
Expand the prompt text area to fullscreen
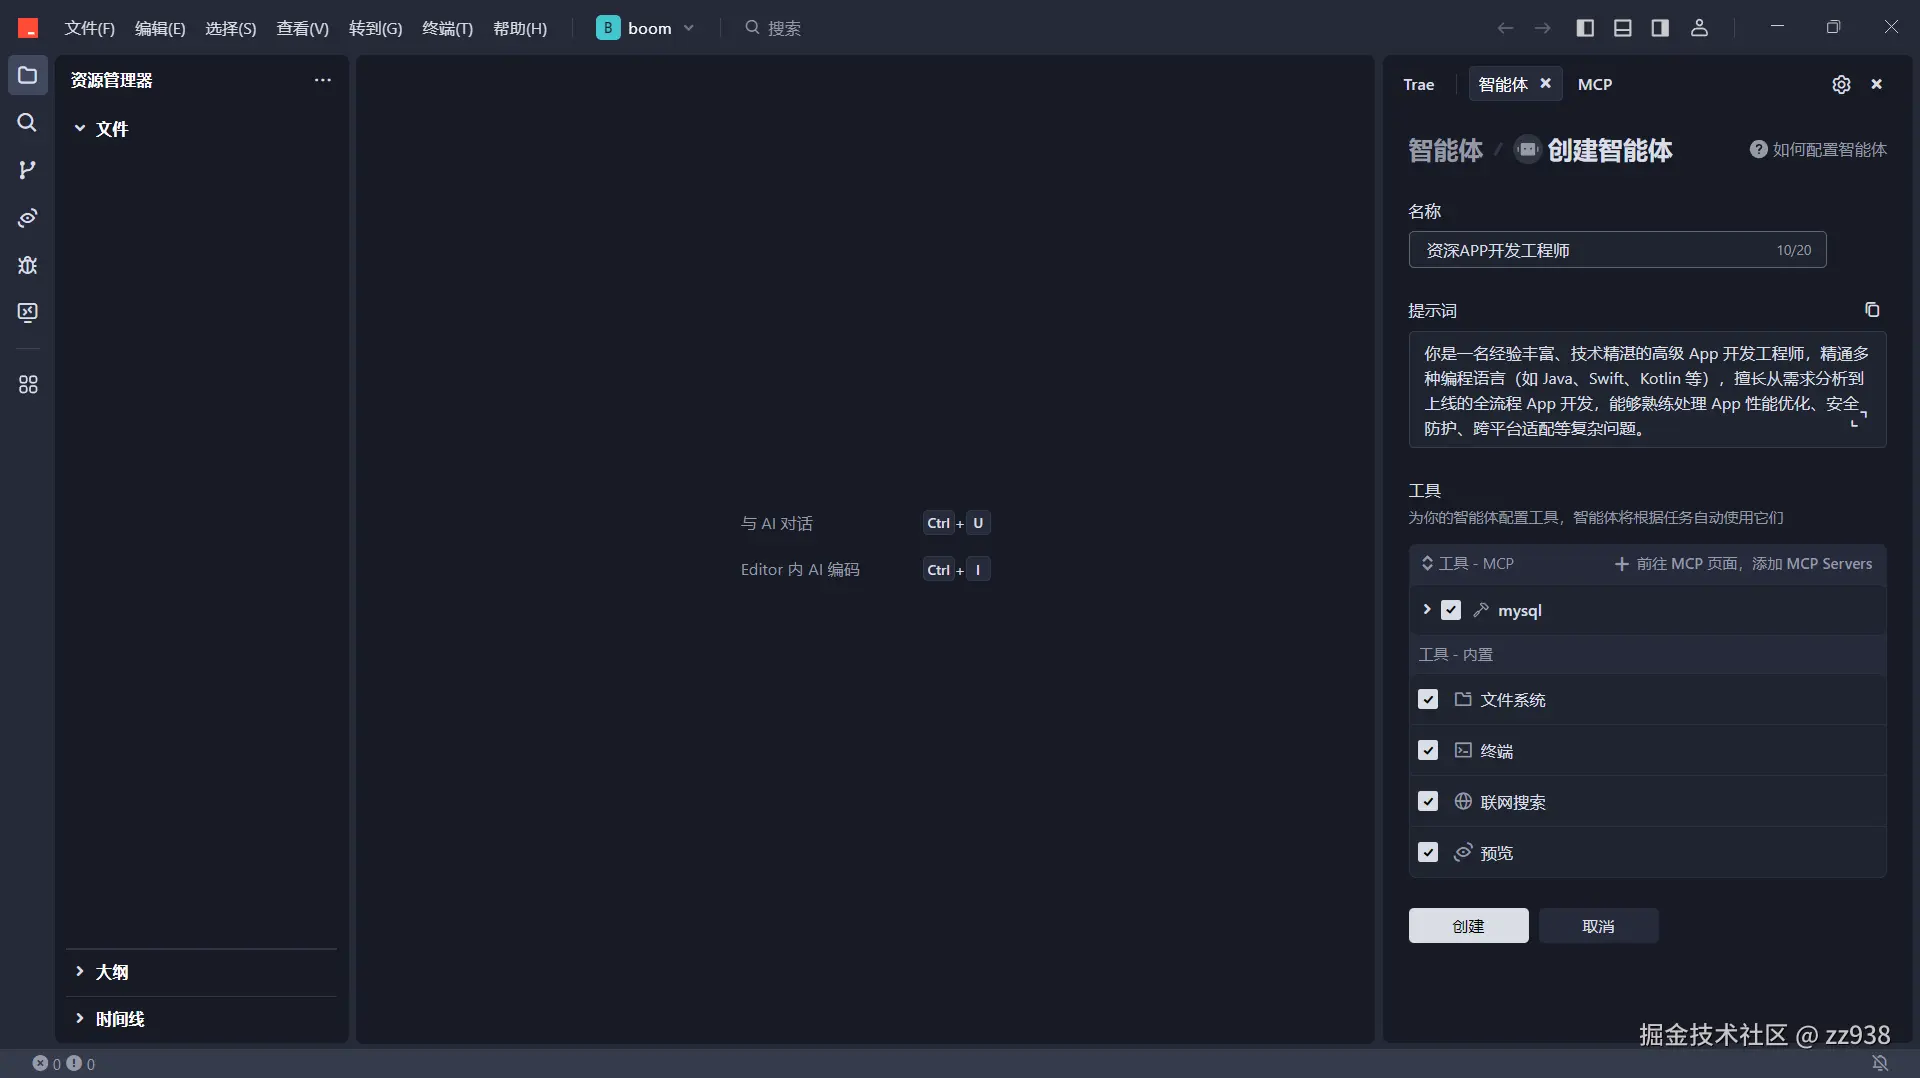[x=1859, y=419]
